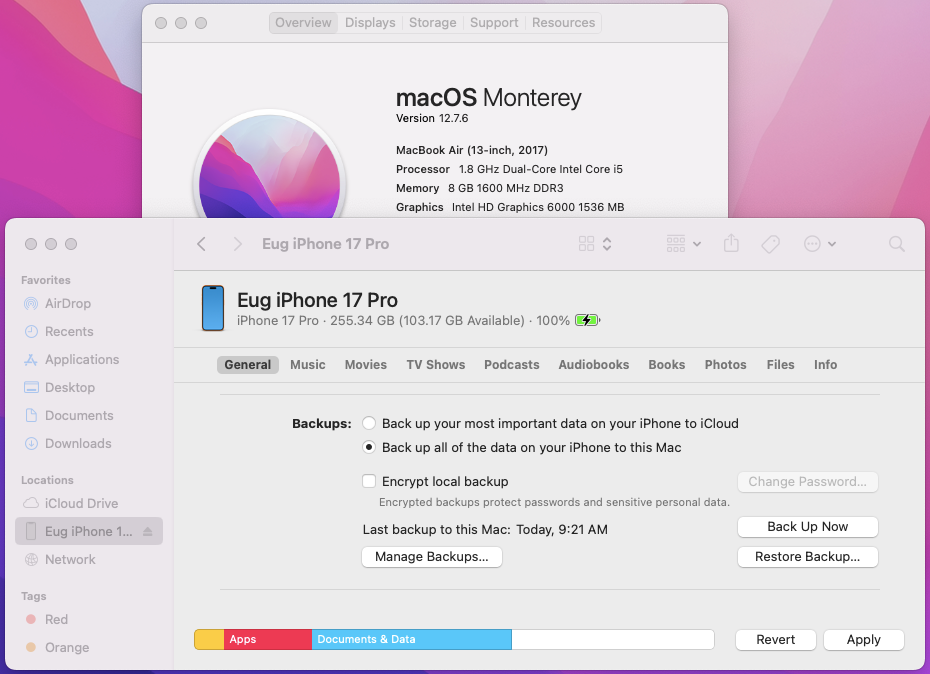
Task: Open Storage tab in About This Mac
Action: point(433,23)
